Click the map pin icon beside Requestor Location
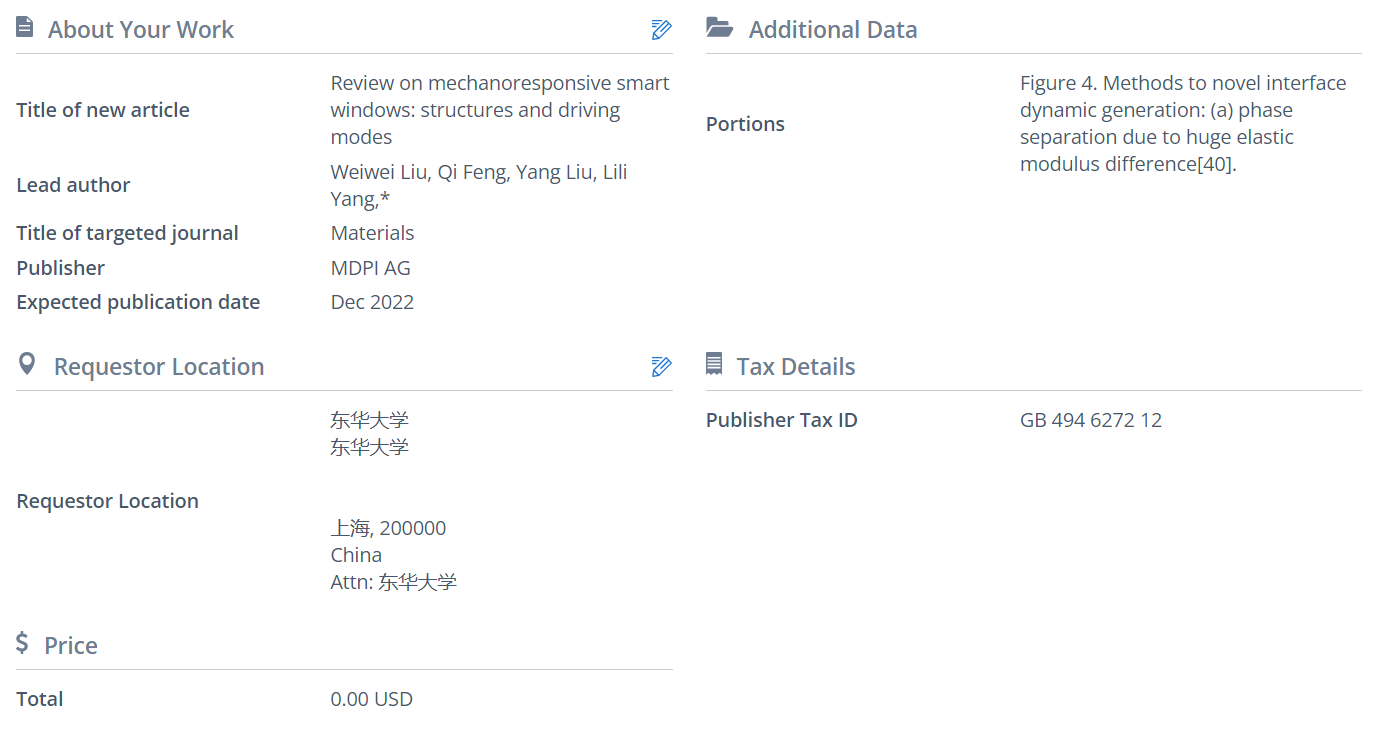Viewport: 1377px width, 733px height. point(27,364)
